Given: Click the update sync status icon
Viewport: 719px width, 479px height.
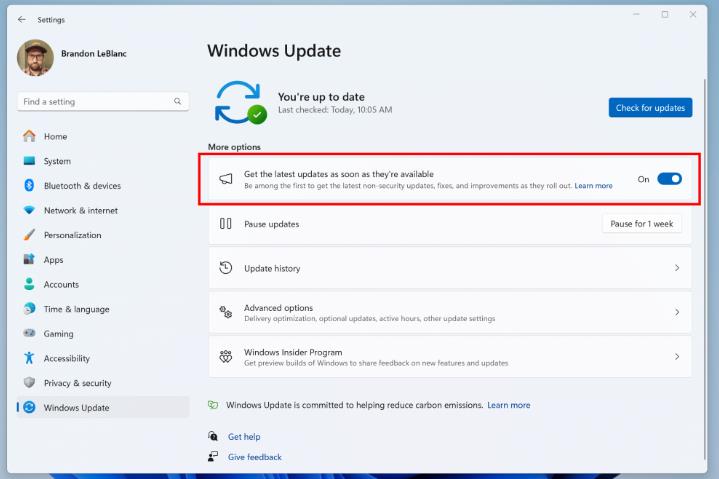Looking at the screenshot, I should 240,103.
